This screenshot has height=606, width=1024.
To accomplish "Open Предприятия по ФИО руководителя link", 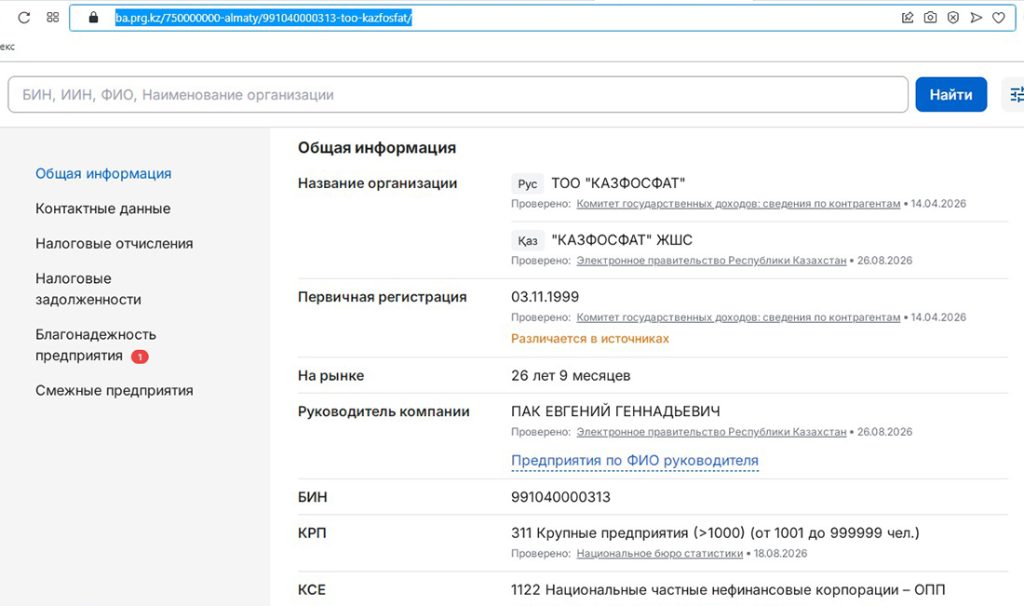I will [x=635, y=461].
